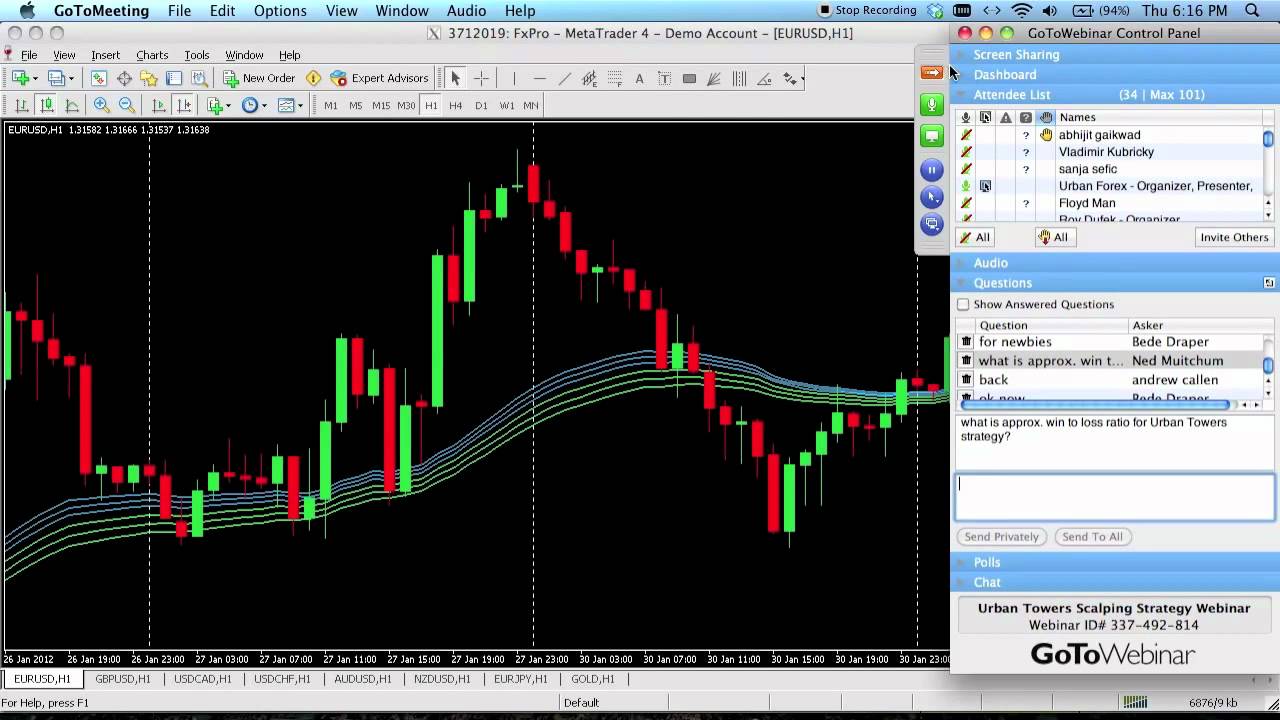Click the green screen sharing button
The height and width of the screenshot is (720, 1280).
[x=932, y=136]
